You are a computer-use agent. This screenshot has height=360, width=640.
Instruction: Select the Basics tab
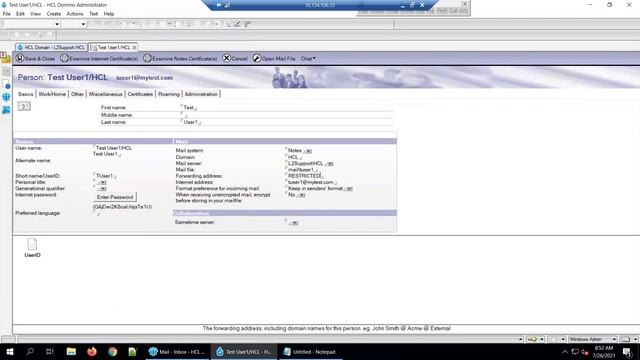pos(25,94)
